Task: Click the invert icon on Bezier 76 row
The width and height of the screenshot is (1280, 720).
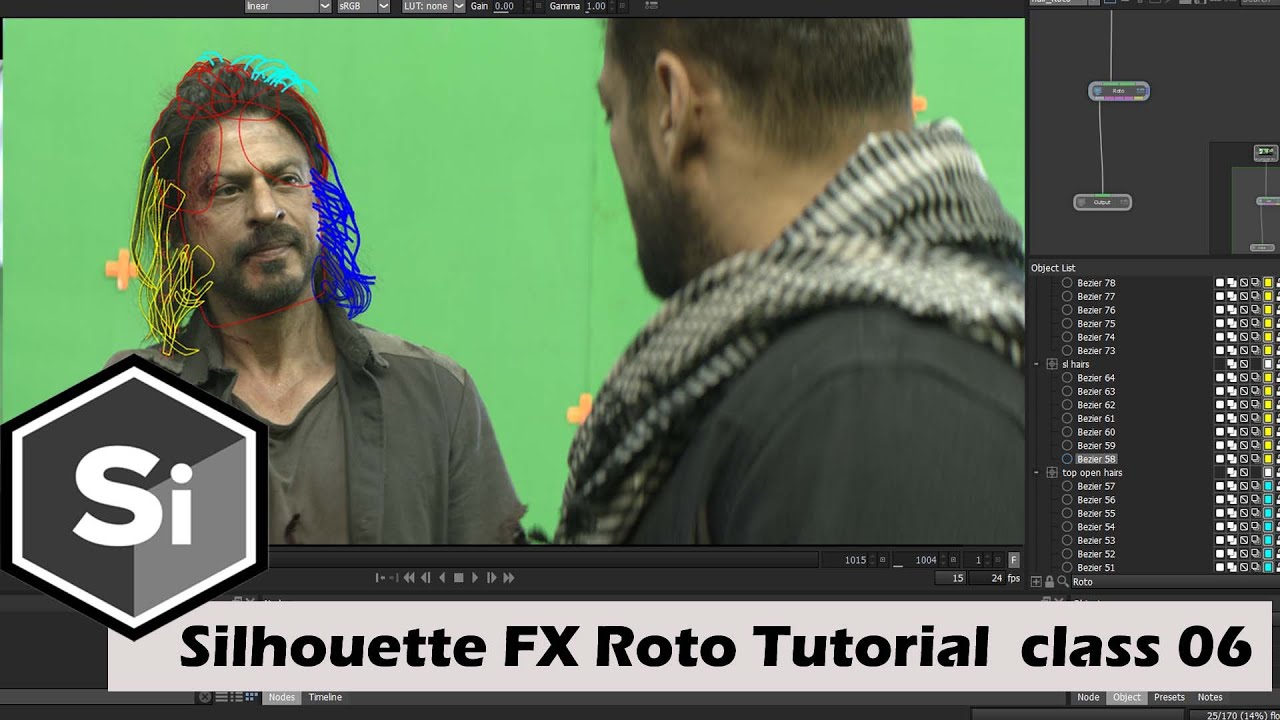Action: (x=1244, y=310)
